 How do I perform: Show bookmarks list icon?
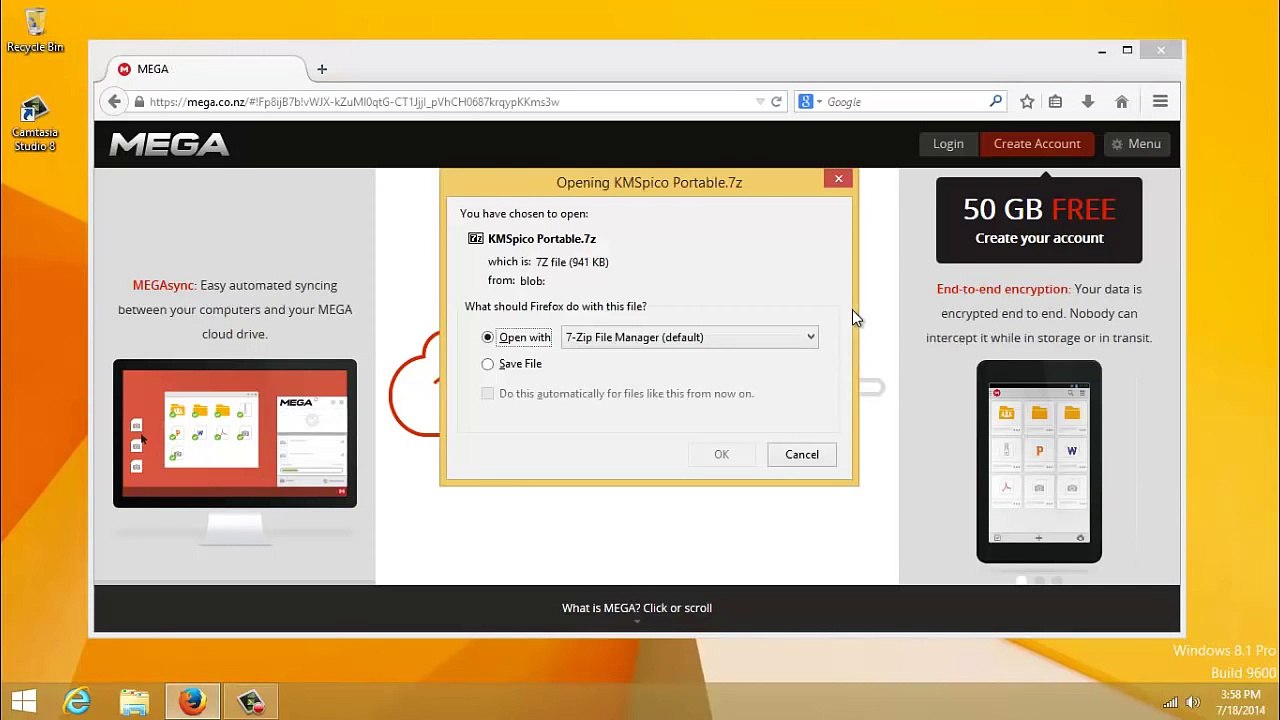pyautogui.click(x=1055, y=102)
